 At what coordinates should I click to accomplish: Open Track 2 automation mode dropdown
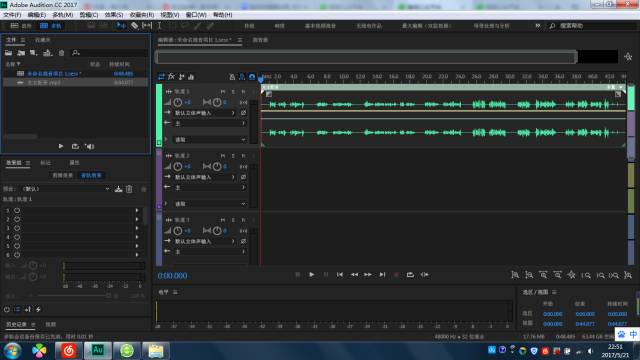(210, 204)
